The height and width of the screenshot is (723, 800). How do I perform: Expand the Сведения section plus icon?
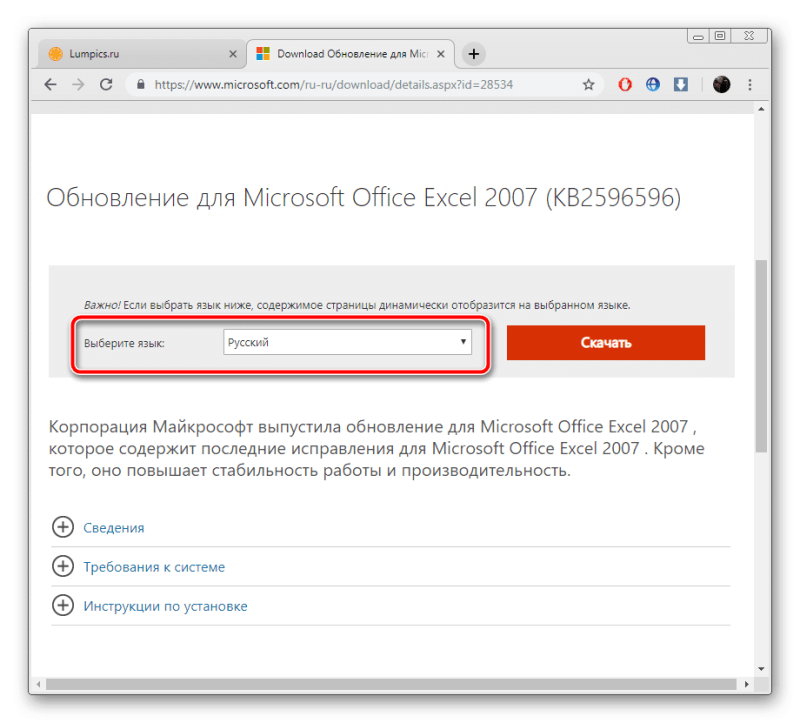tap(63, 527)
